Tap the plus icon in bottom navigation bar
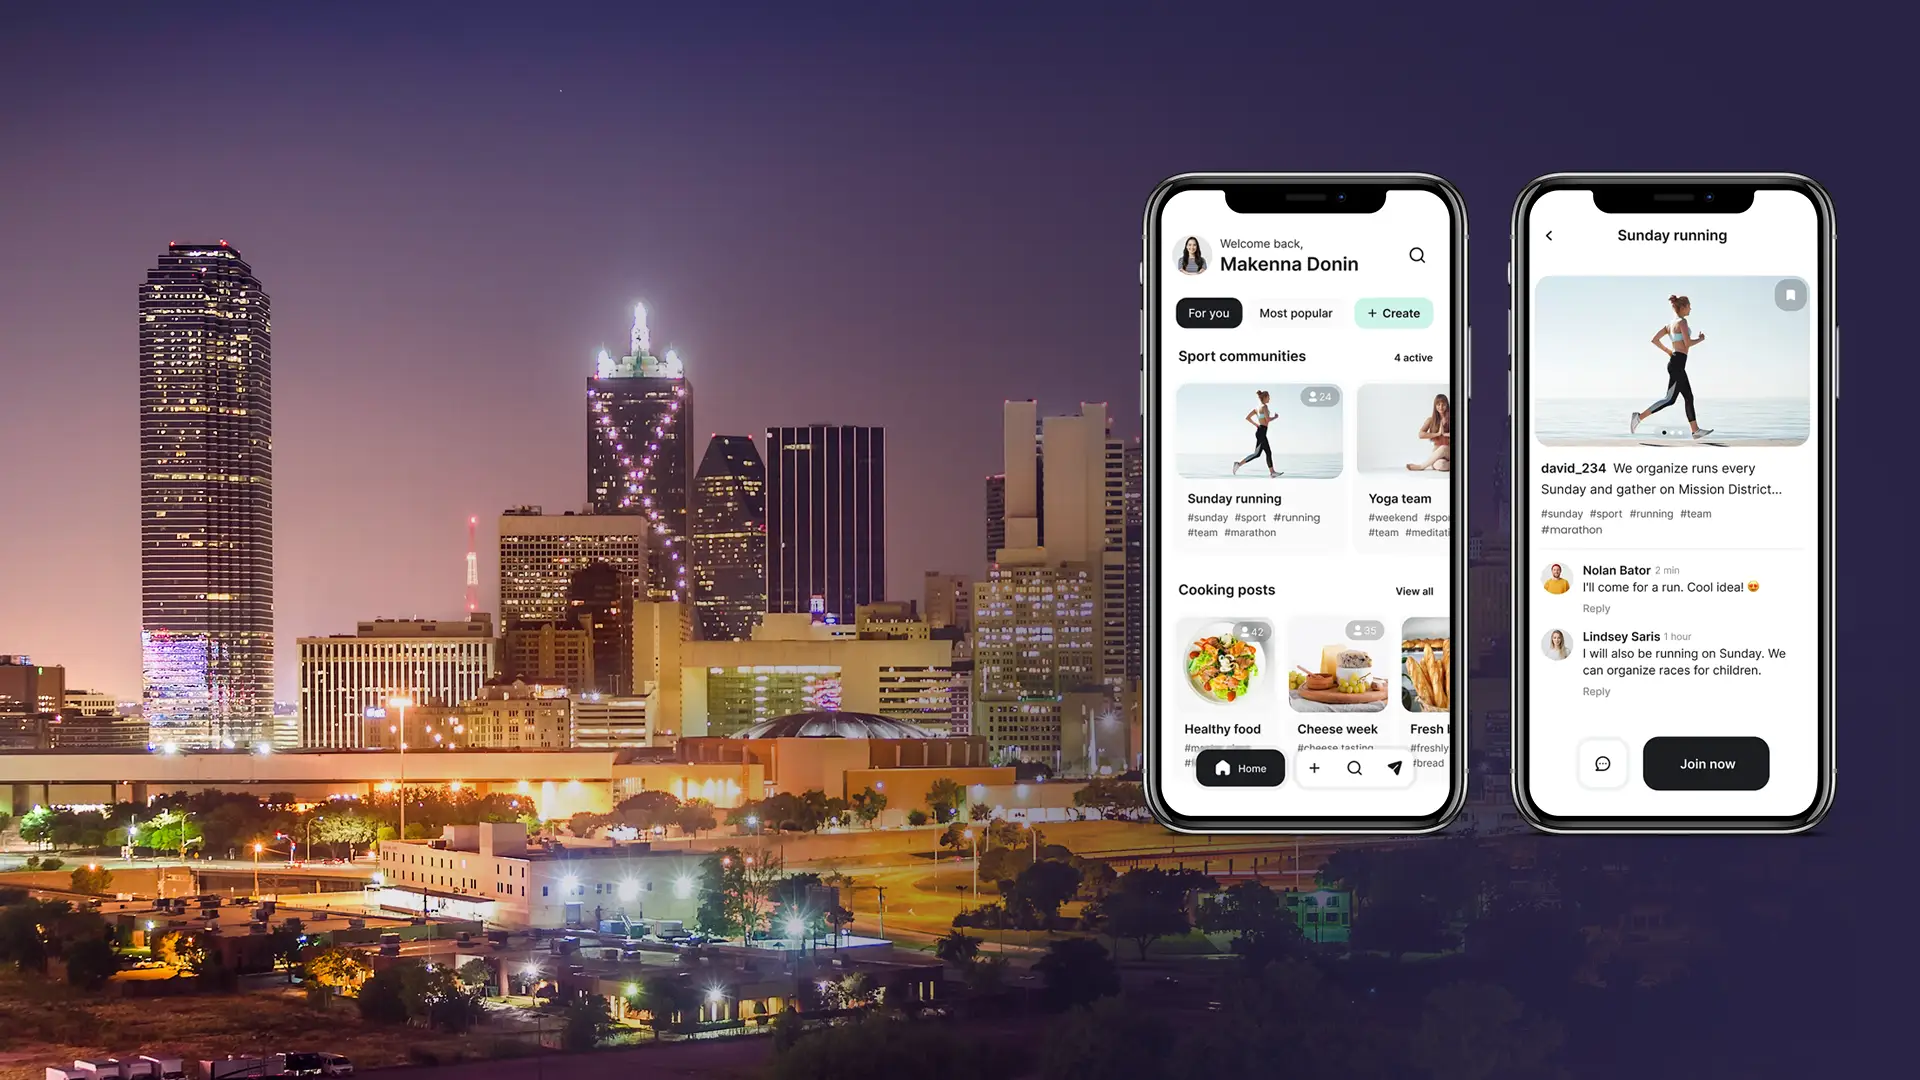Screen dimensions: 1920x1080 (x=1313, y=767)
